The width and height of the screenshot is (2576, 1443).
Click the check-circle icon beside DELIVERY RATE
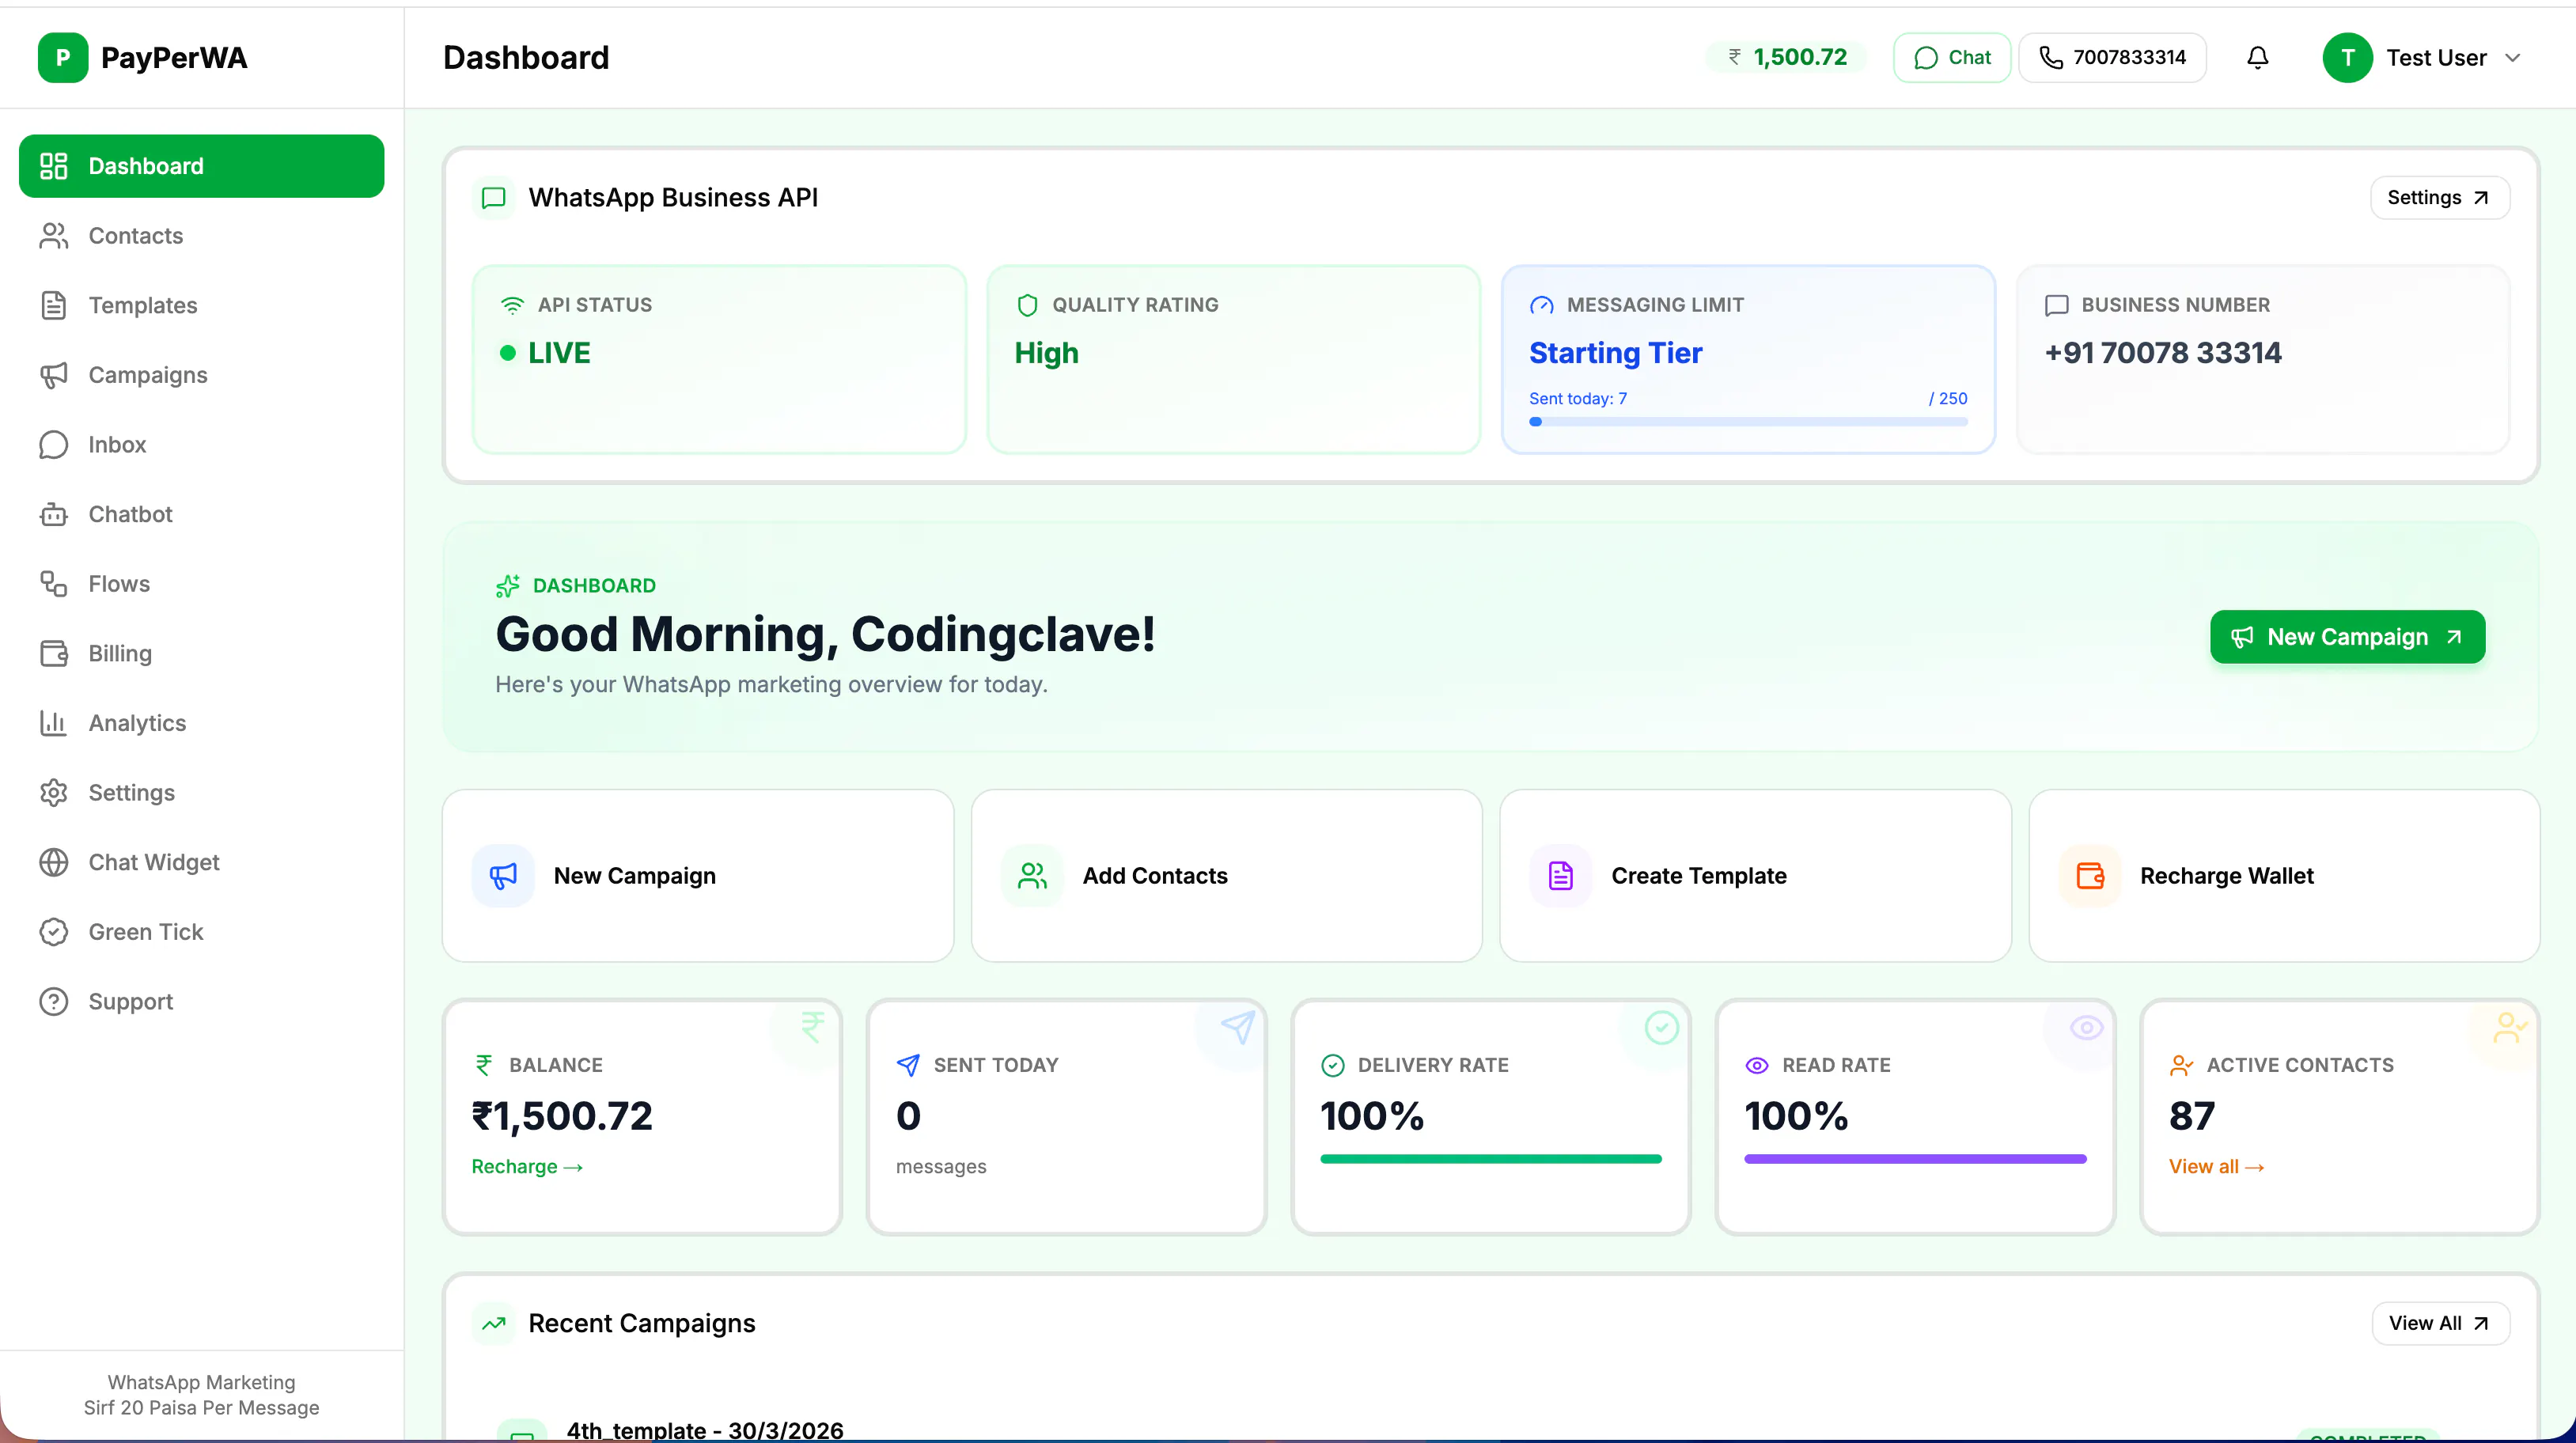pos(1332,1065)
